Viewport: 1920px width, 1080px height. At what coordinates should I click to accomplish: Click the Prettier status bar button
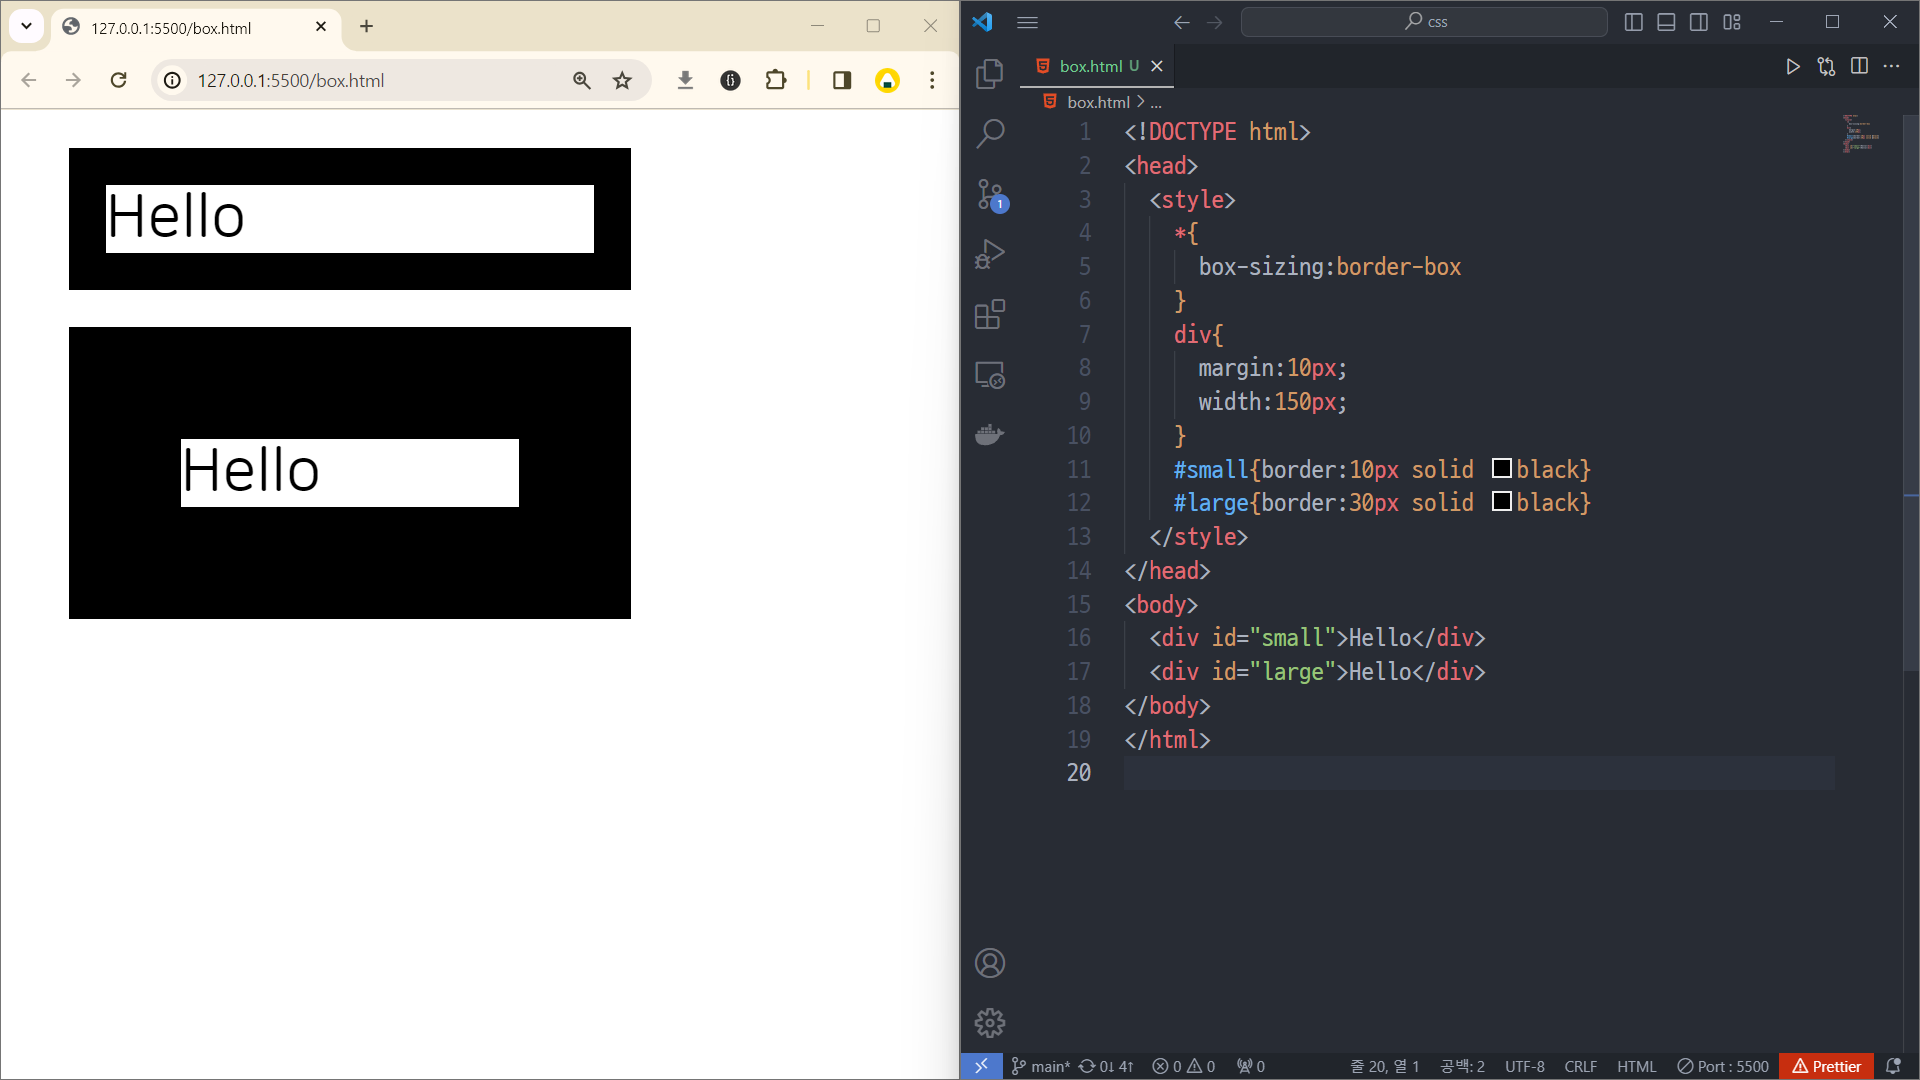click(1826, 1066)
